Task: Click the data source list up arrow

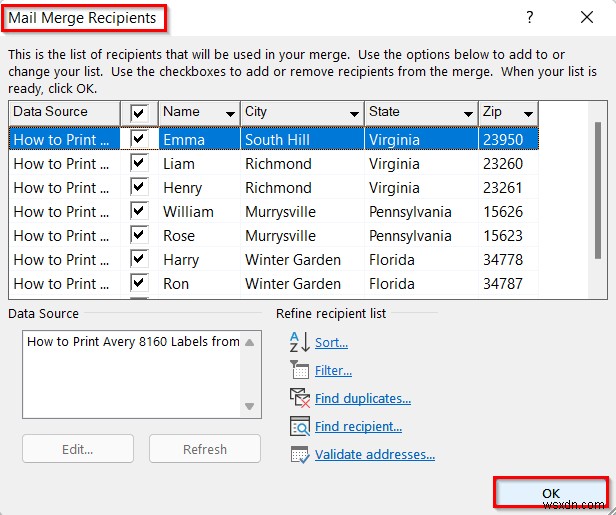Action: coord(249,343)
